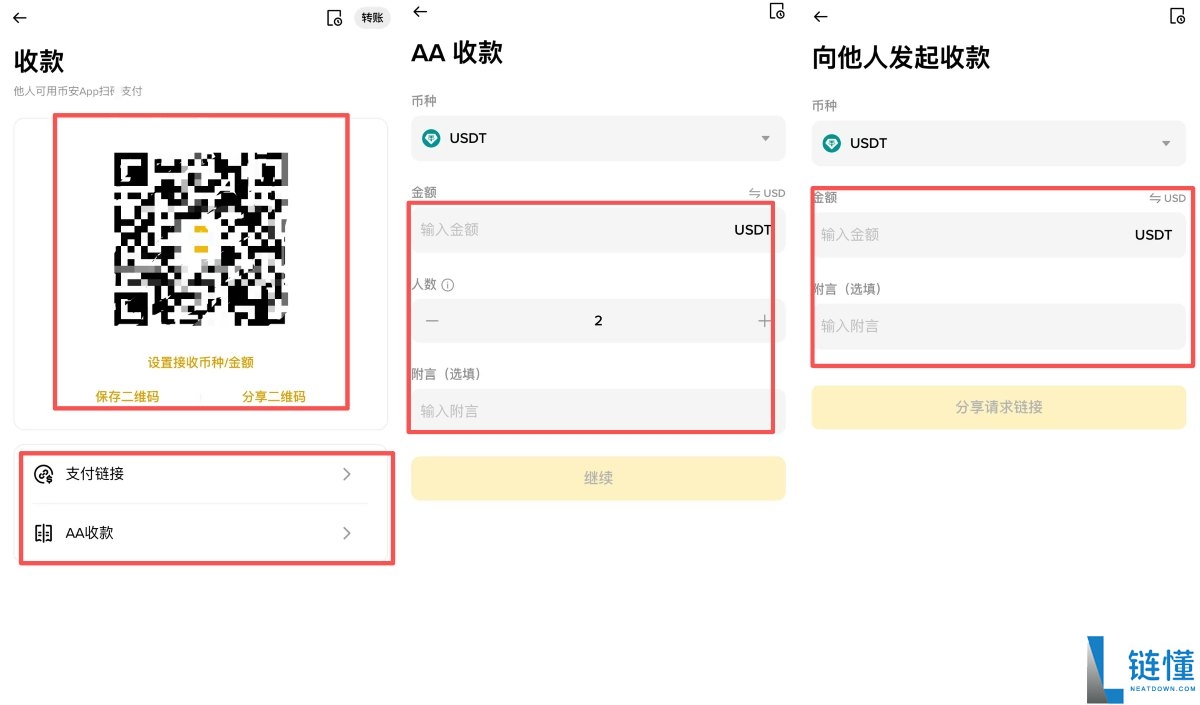The width and height of the screenshot is (1200, 705).
Task: Increase 人数 using the plus stepper
Action: 764,320
